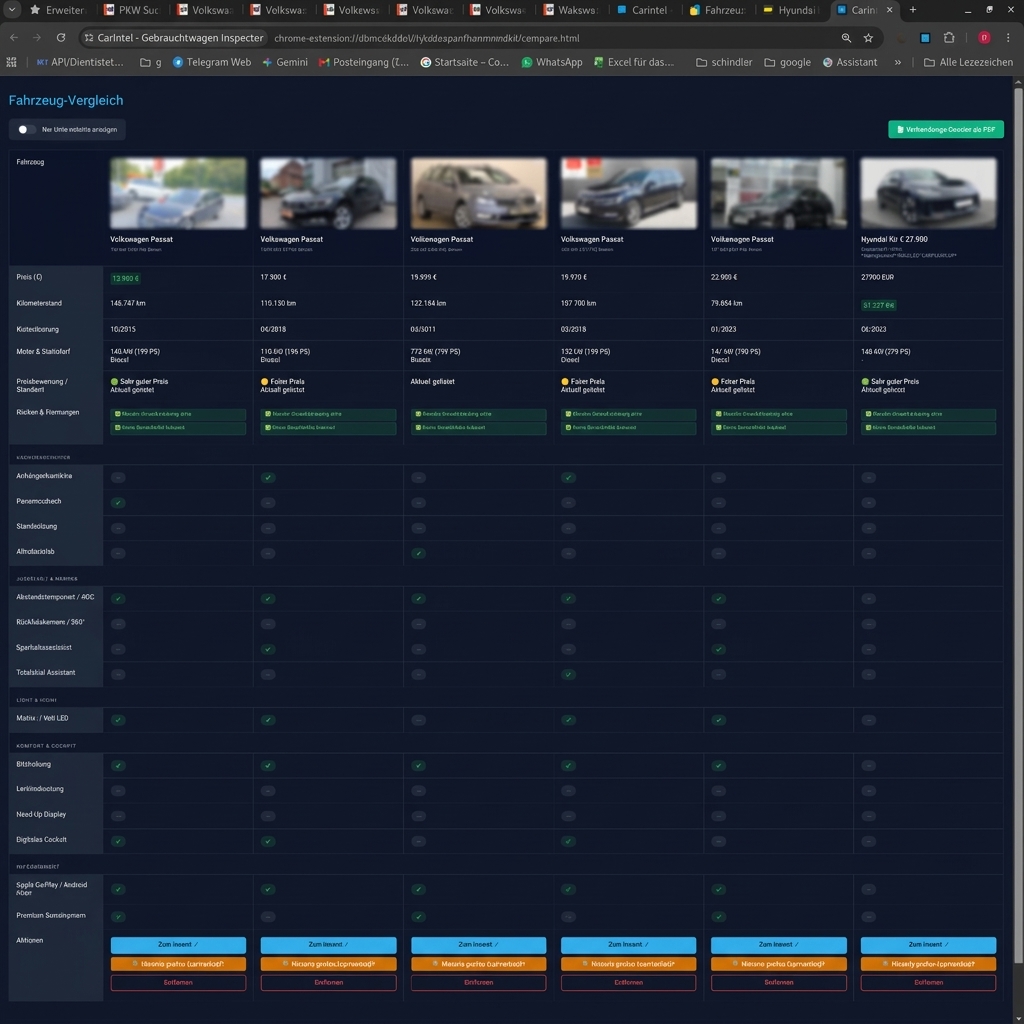Open the Extensions puzzle icon
The image size is (1024, 1024).
[949, 38]
